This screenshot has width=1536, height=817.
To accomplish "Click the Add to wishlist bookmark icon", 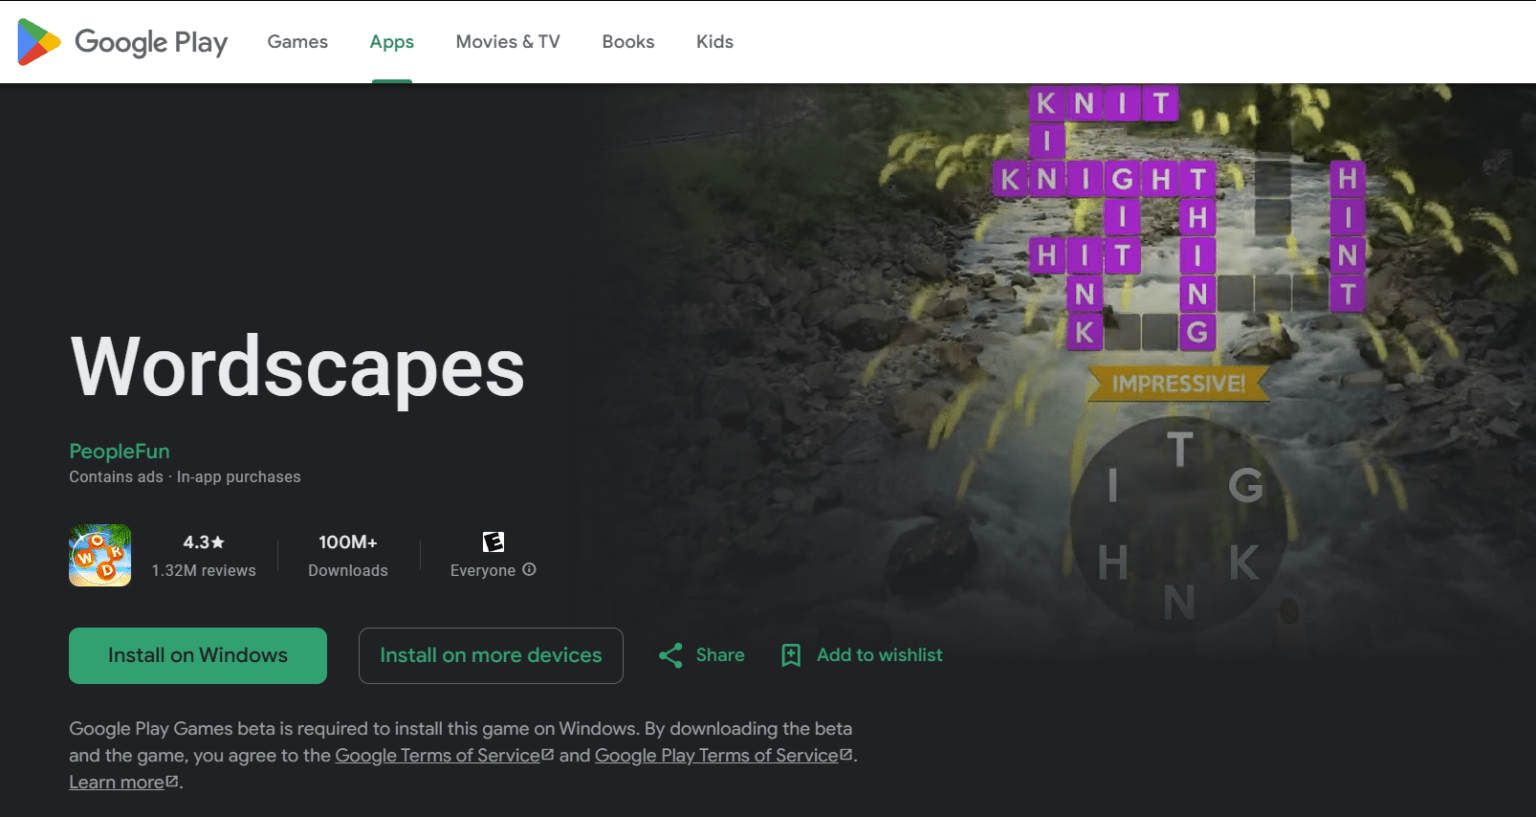I will tap(791, 655).
